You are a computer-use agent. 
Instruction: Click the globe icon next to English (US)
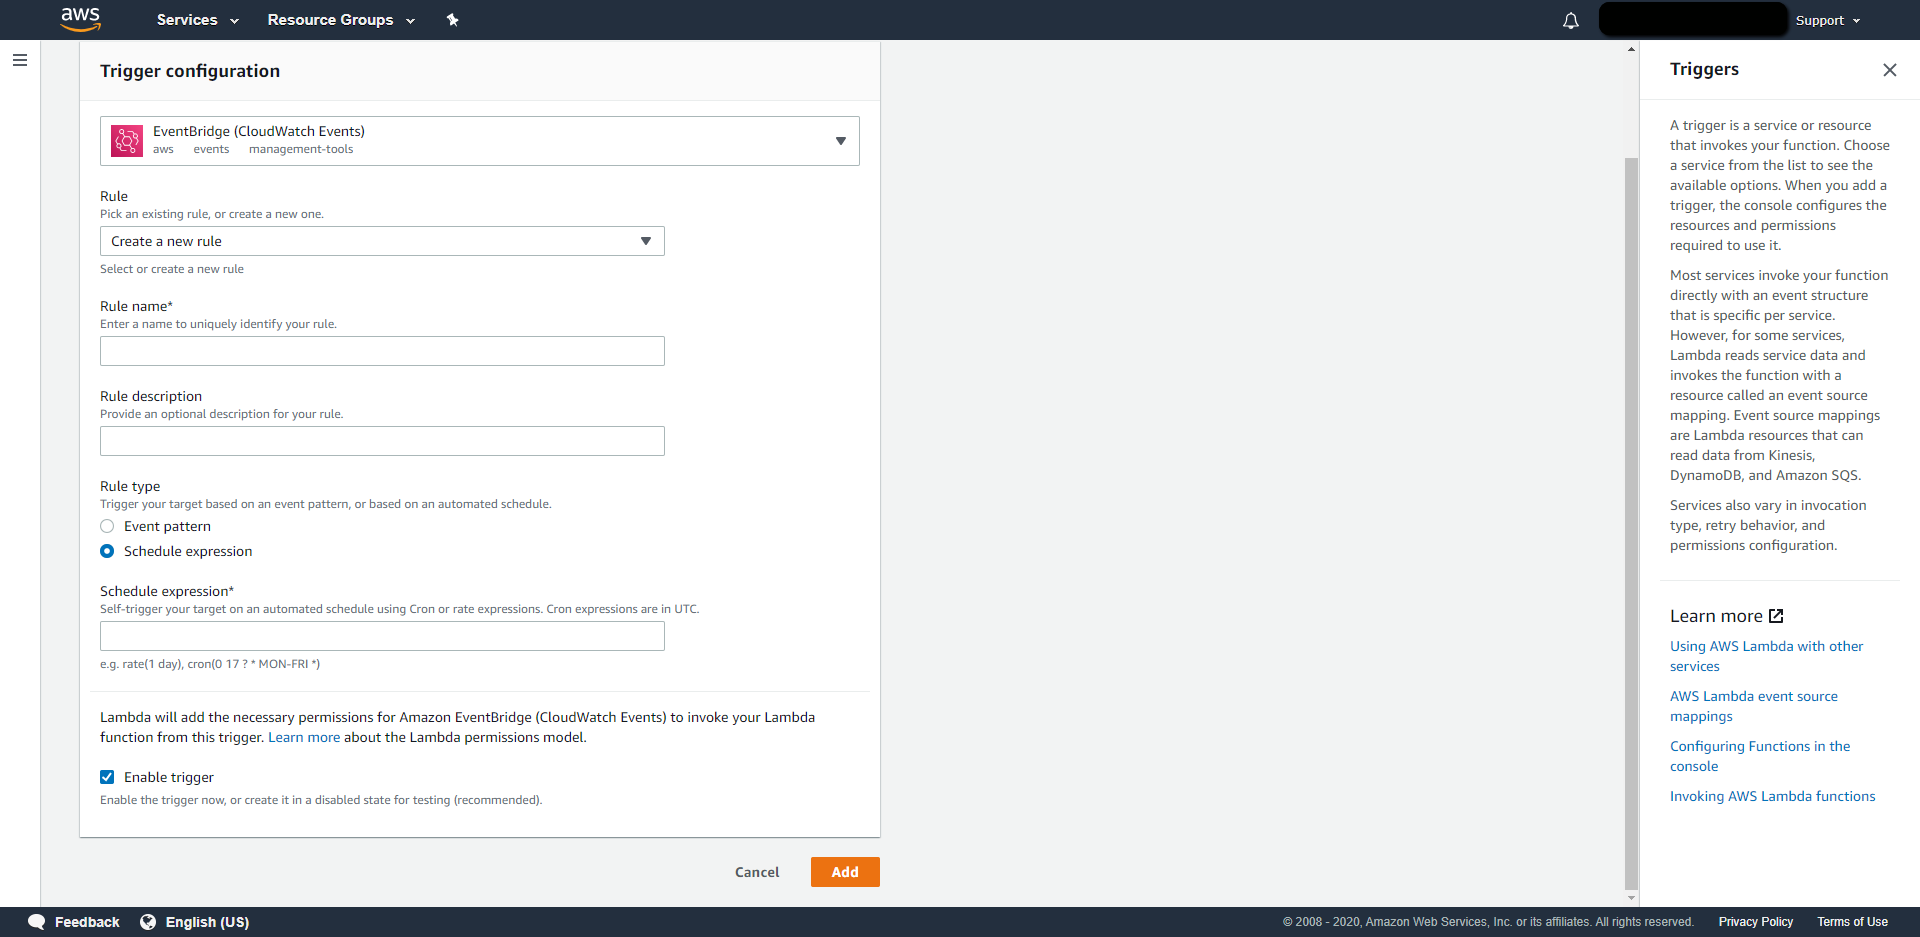pyautogui.click(x=148, y=921)
